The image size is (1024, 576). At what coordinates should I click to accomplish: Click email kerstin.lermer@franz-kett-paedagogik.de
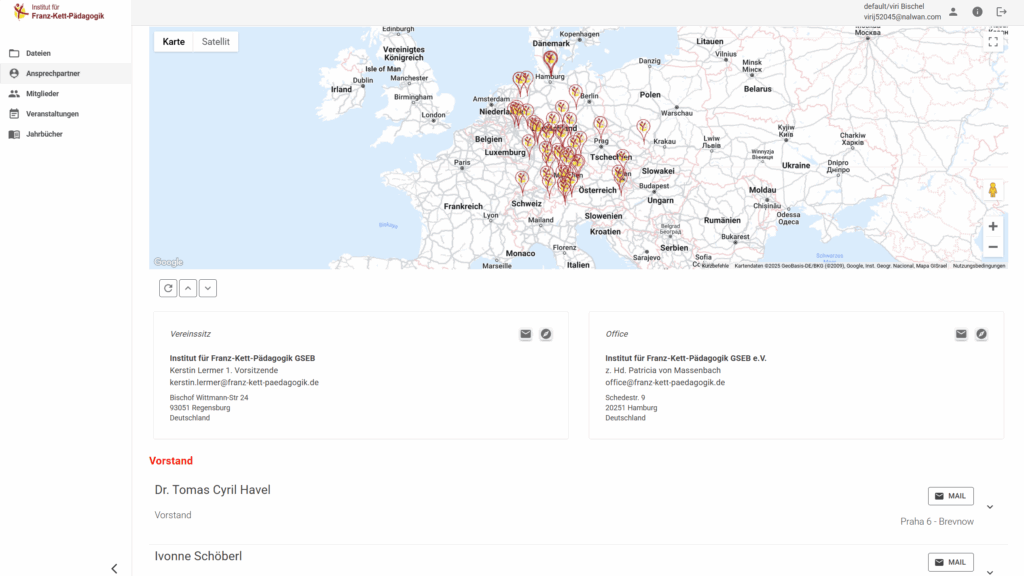[x=244, y=383]
